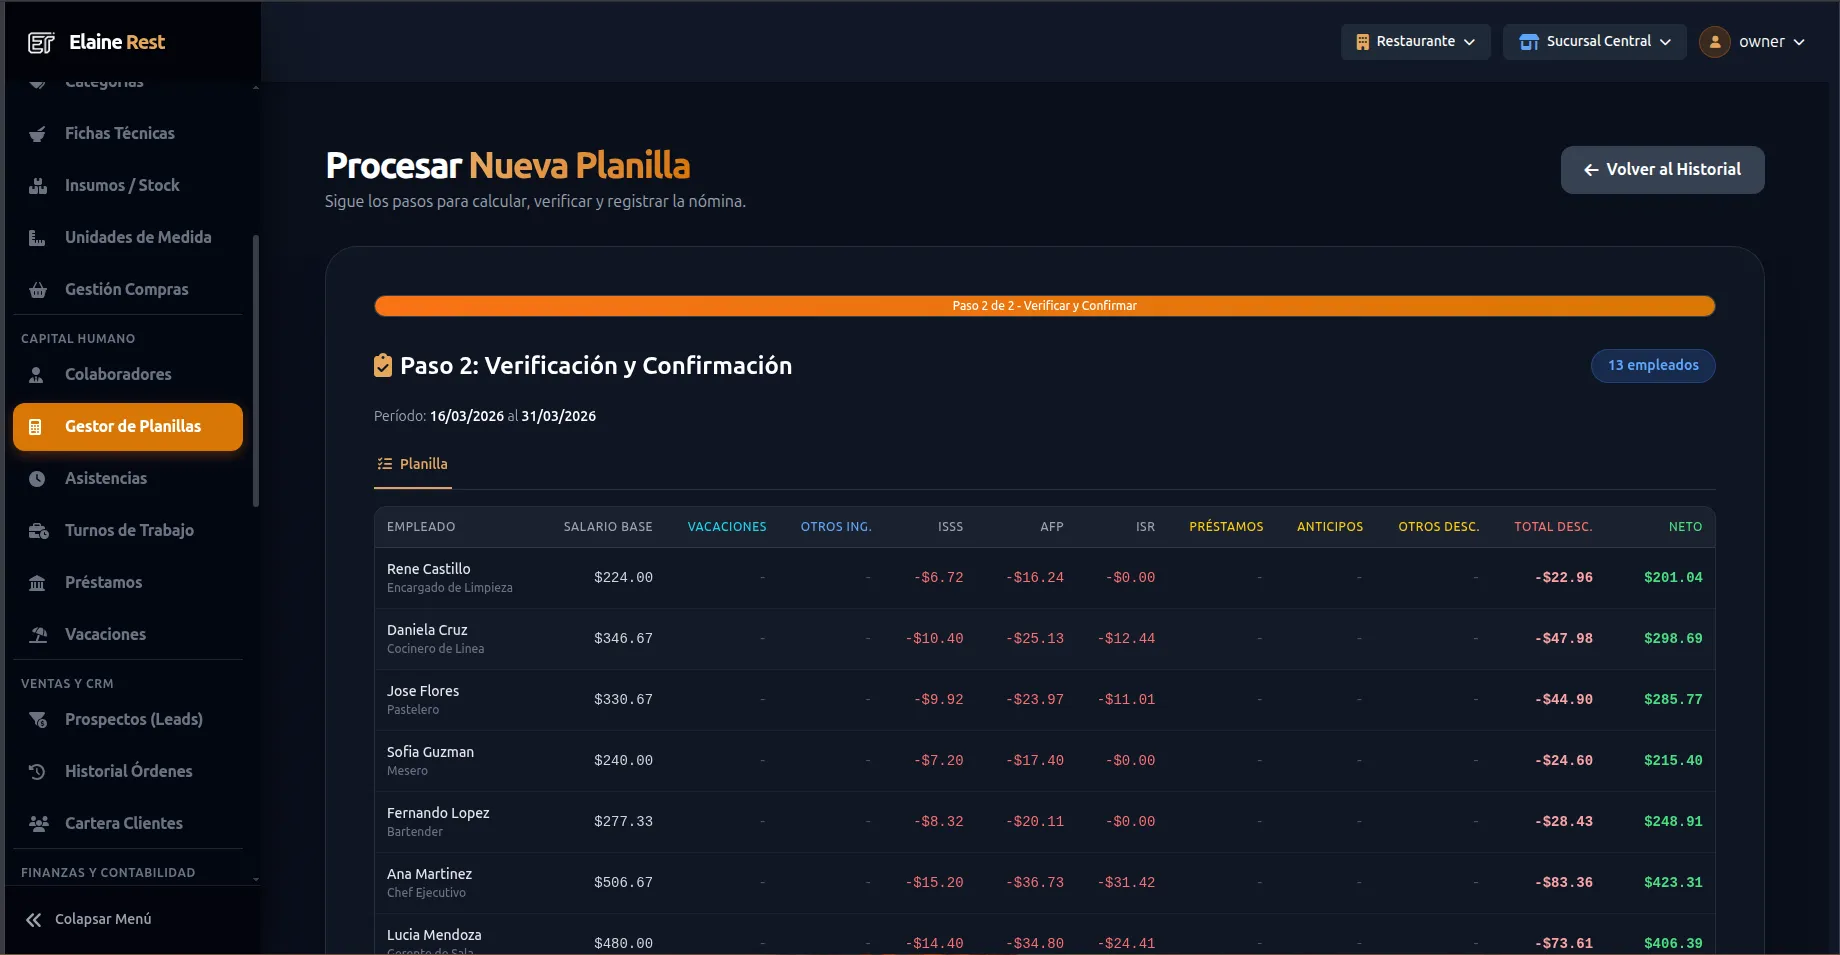Click the SALARIO BASE column header
Viewport: 1840px width, 955px height.
click(x=608, y=527)
